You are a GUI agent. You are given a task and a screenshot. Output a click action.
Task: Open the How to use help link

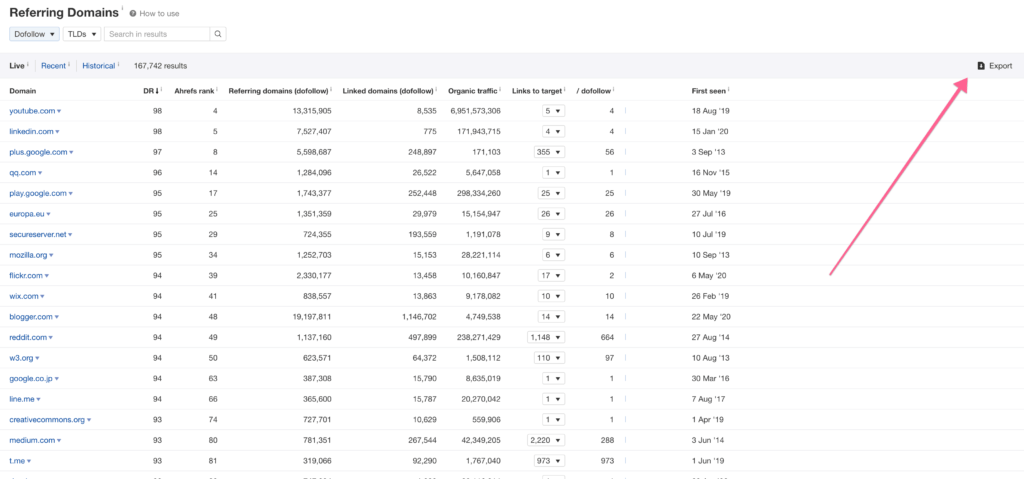pyautogui.click(x=159, y=13)
